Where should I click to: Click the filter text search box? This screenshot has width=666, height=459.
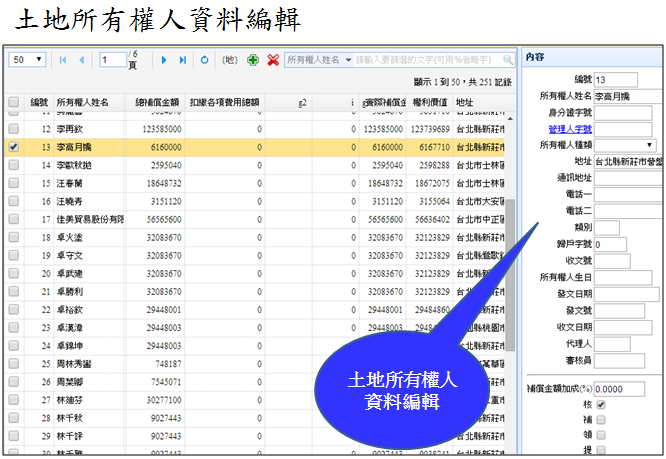click(x=428, y=60)
